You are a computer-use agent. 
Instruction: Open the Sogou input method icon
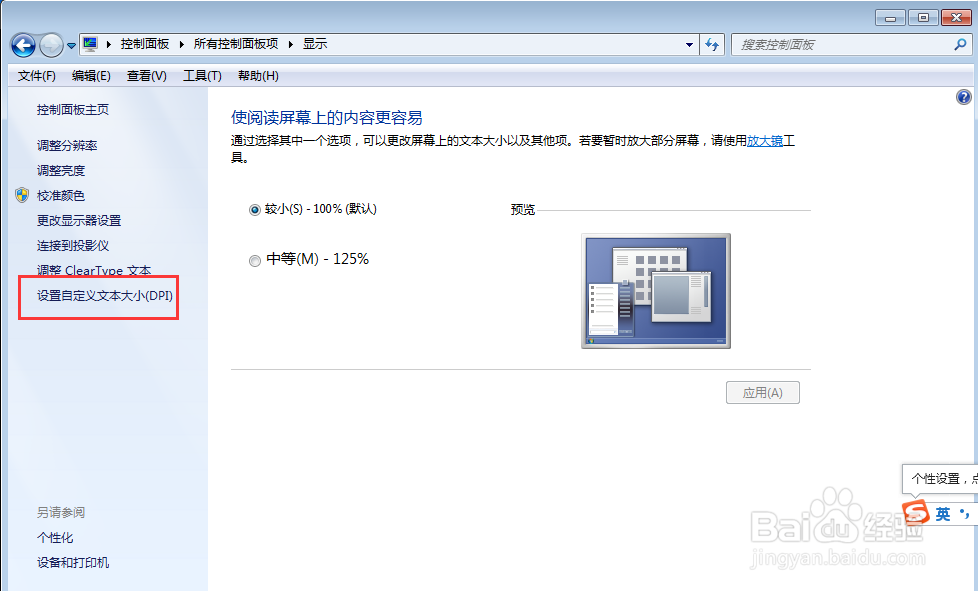coord(915,513)
